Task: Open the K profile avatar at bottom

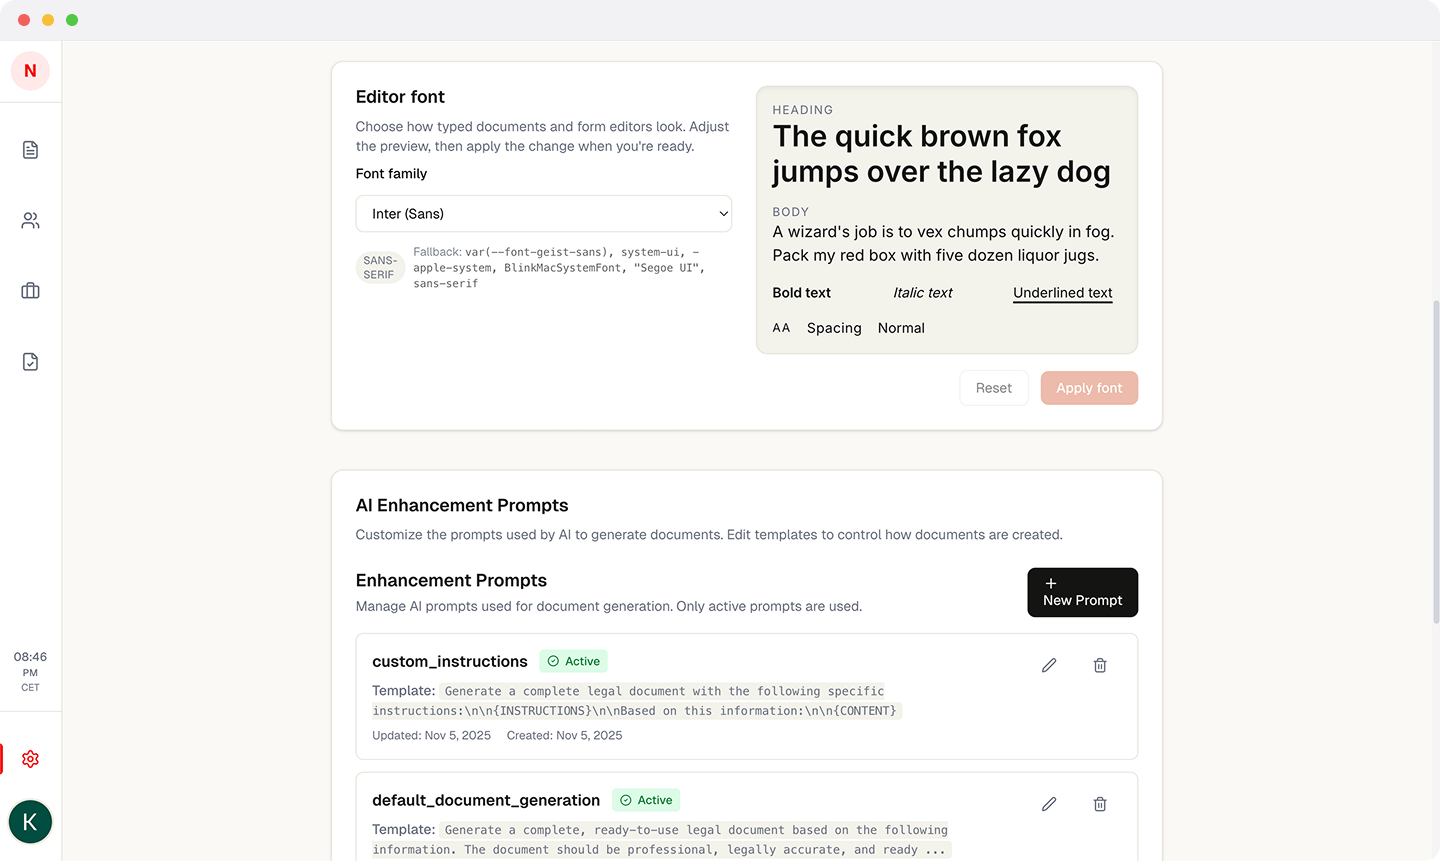Action: click(x=30, y=821)
